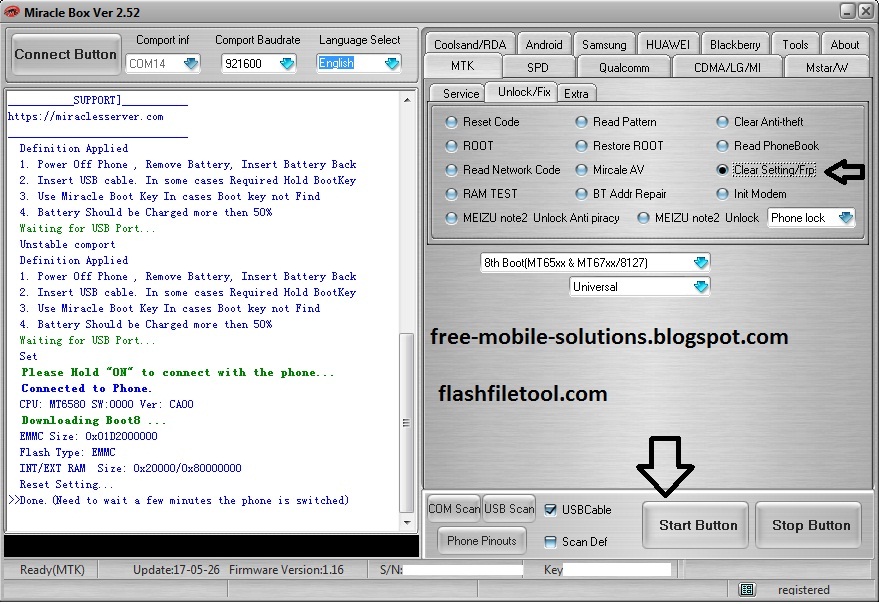The width and height of the screenshot is (879, 604).
Task: Click the log scrollbar down arrow
Action: 407,523
